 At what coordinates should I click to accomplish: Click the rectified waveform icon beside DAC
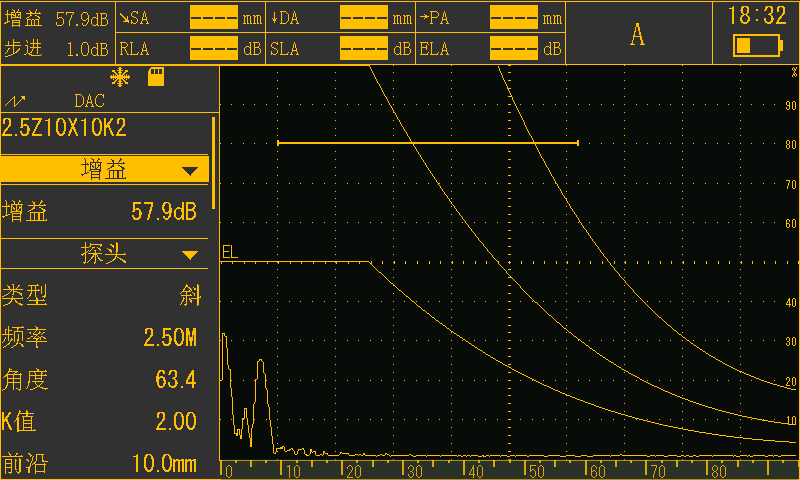pyautogui.click(x=15, y=101)
